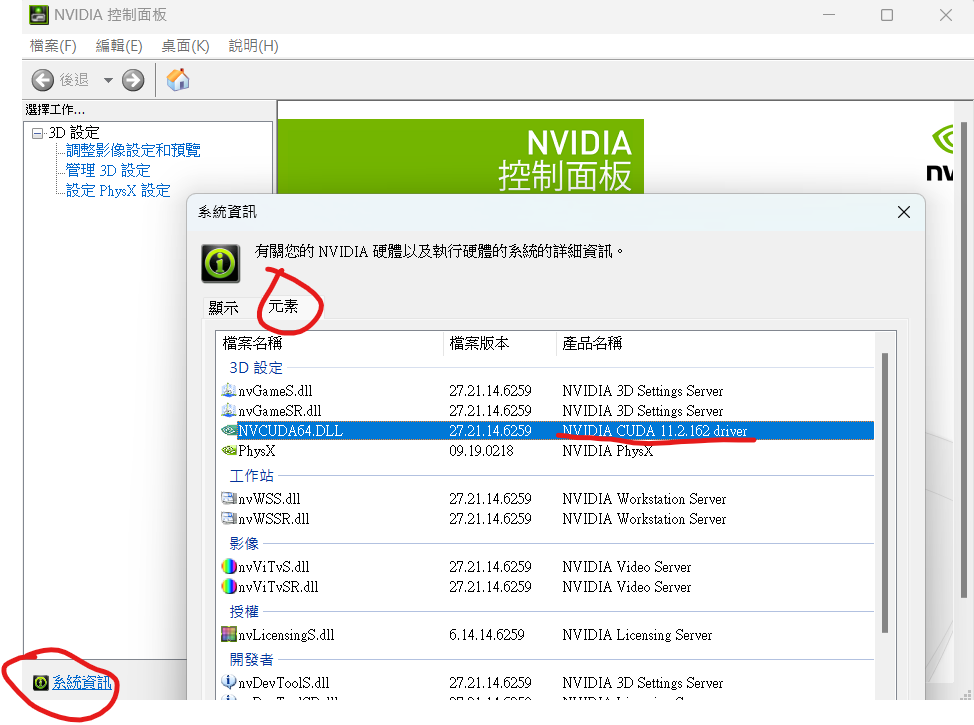The height and width of the screenshot is (725, 974).
Task: Open the 編輯(E) menu
Action: click(119, 46)
